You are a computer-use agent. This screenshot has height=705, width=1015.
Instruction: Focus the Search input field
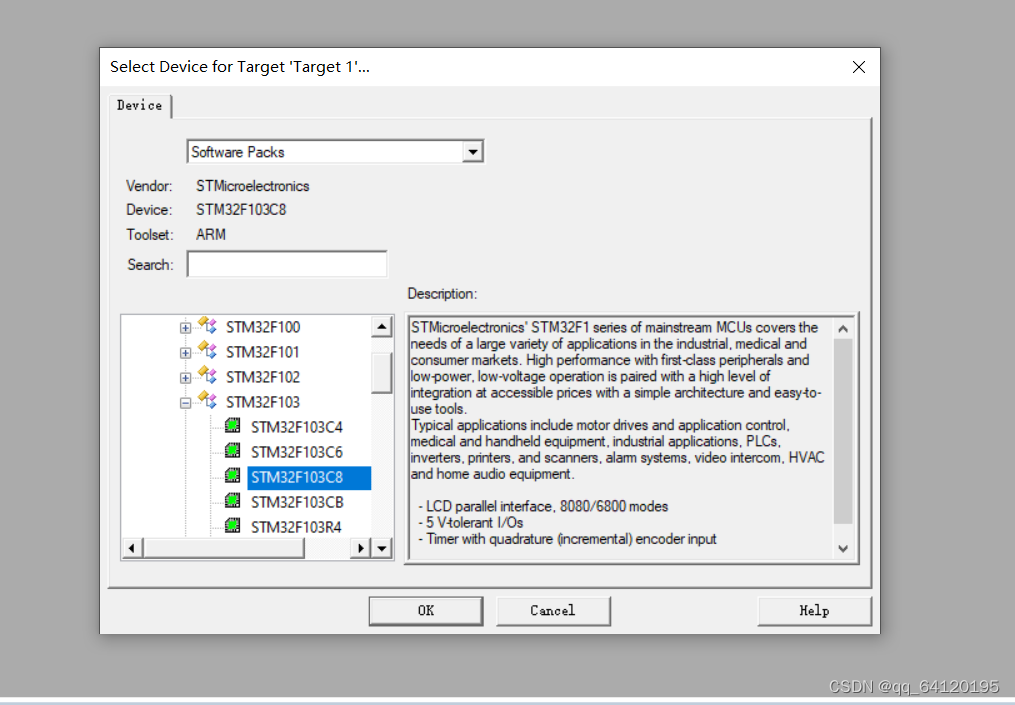[287, 264]
